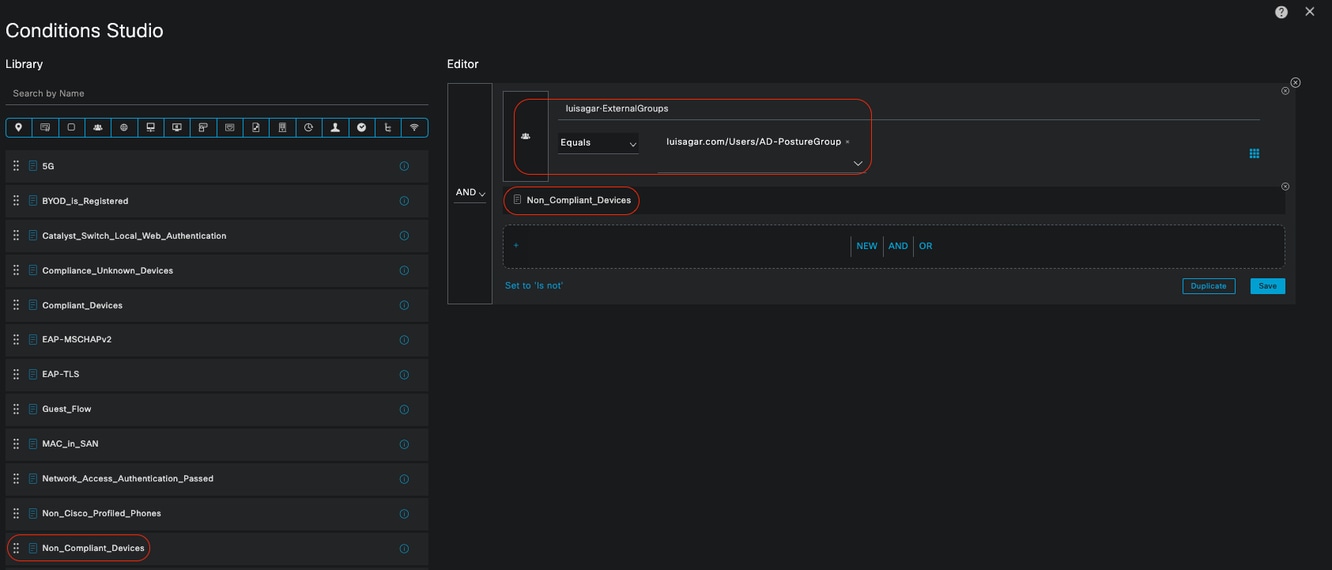Select Compliance_Unknown_Devices in library
Screen dimensions: 1332x570
coord(216,270)
